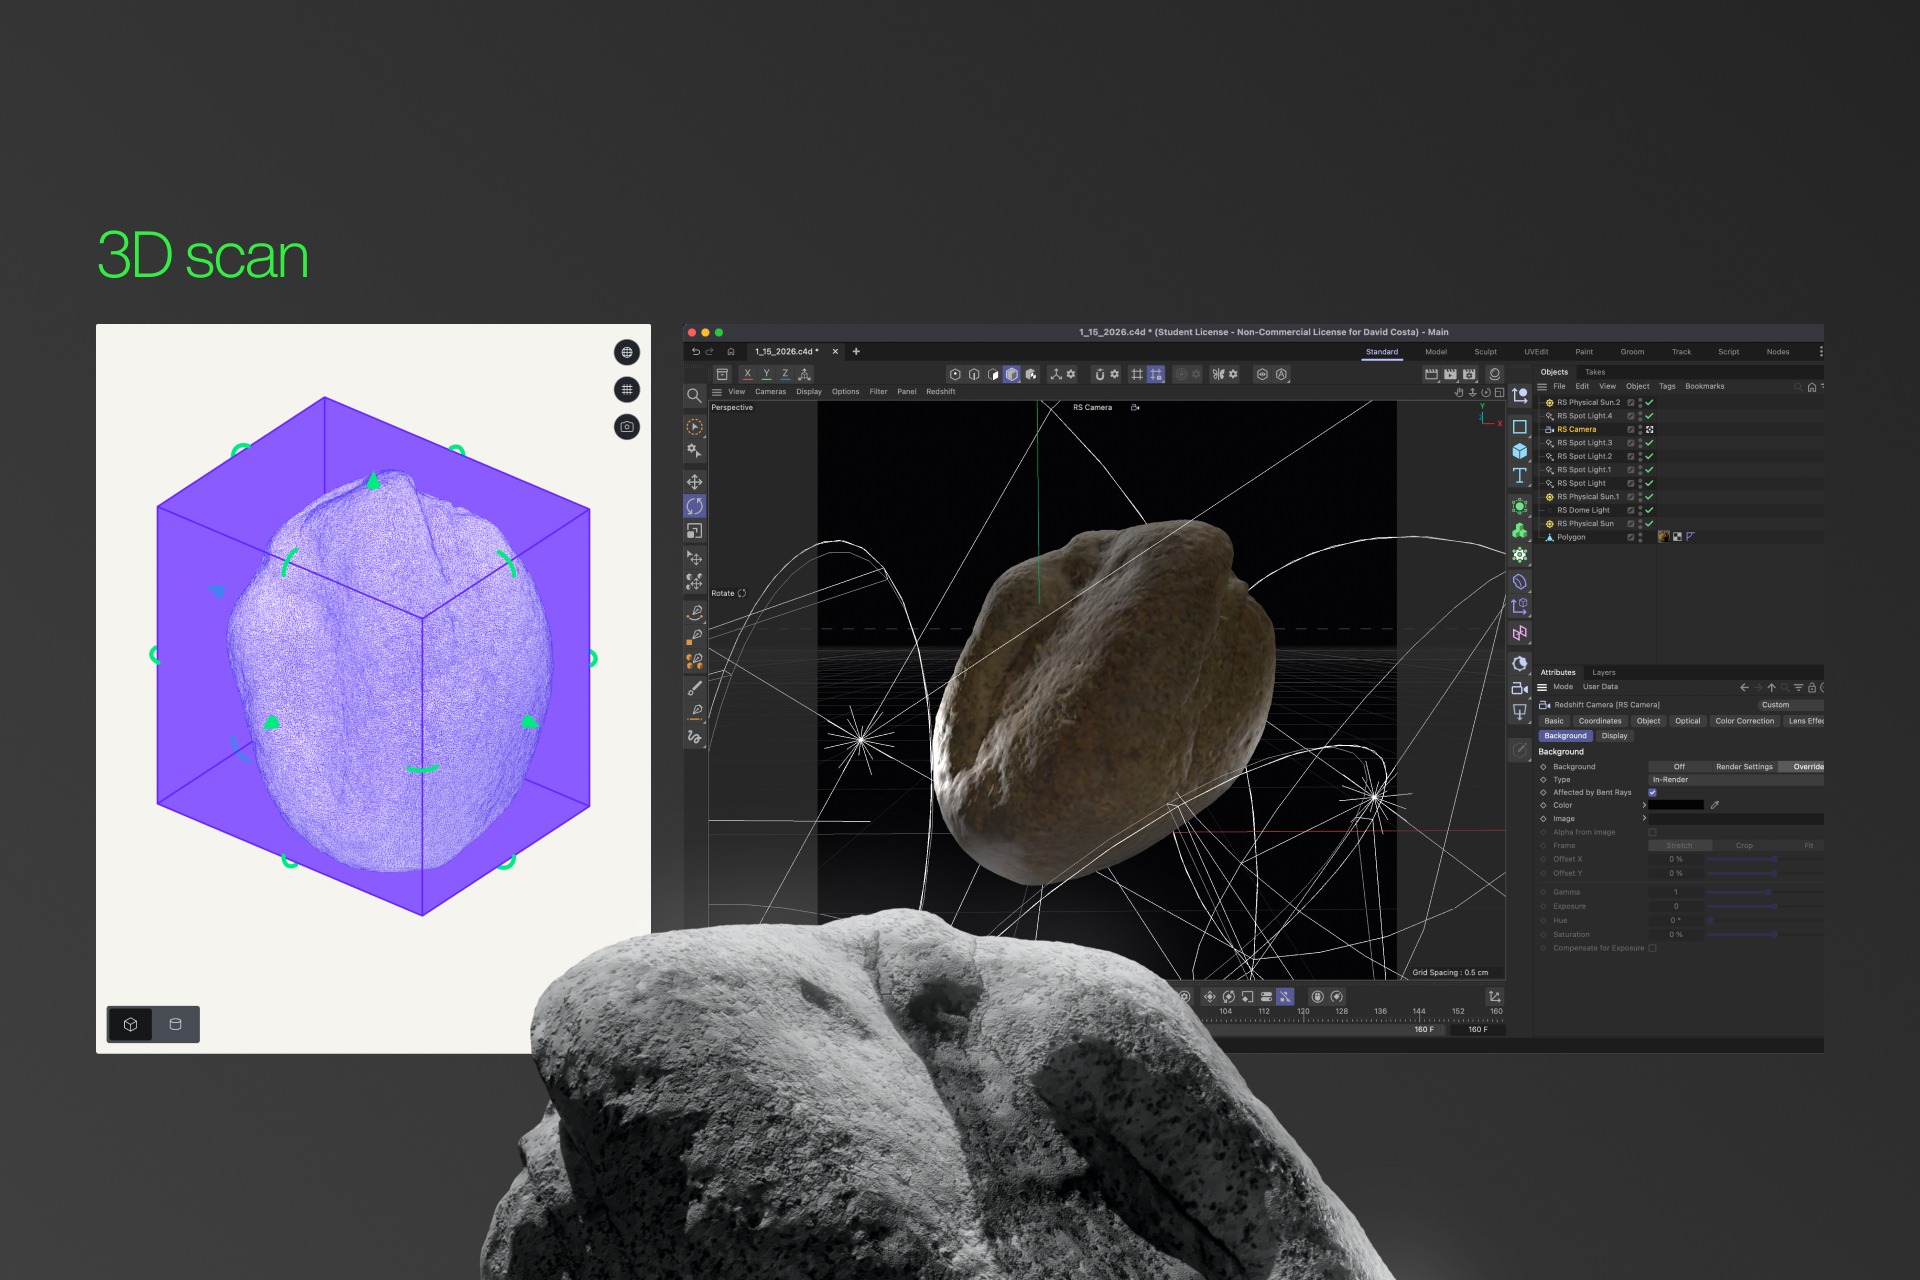
Task: Open the Attributes manager hamburger menu
Action: coord(1542,687)
